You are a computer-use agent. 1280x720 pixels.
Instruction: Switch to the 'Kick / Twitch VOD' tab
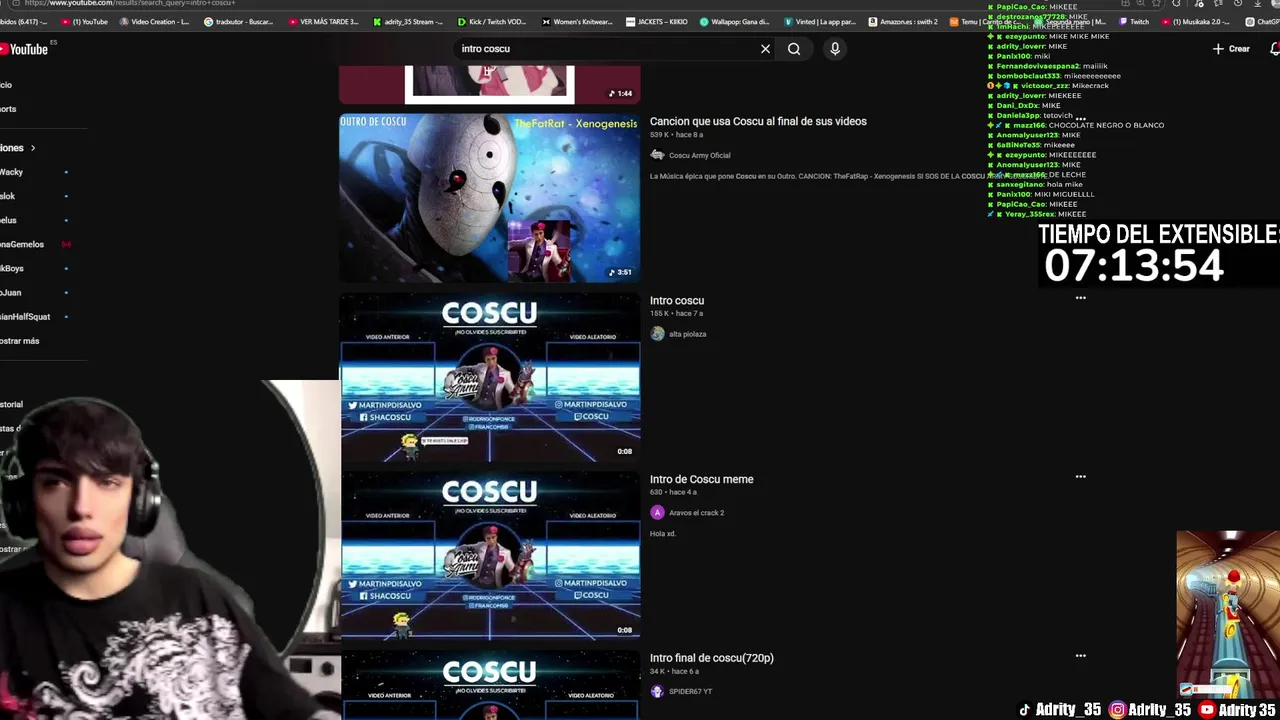[x=492, y=21]
